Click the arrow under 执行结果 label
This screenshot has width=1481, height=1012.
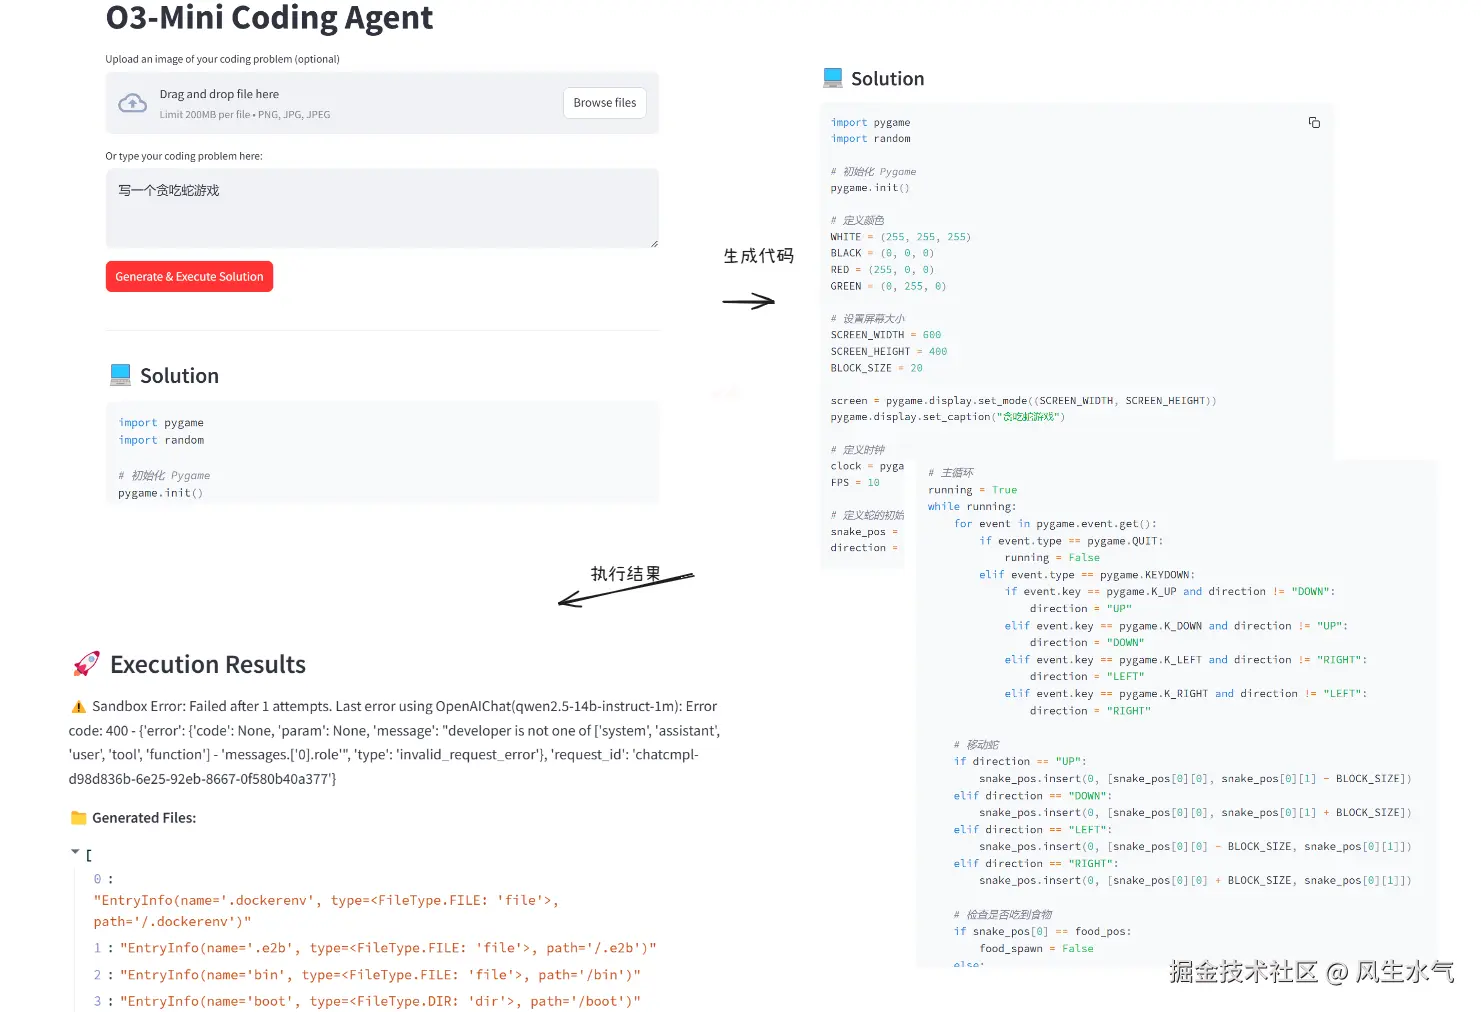(x=625, y=589)
